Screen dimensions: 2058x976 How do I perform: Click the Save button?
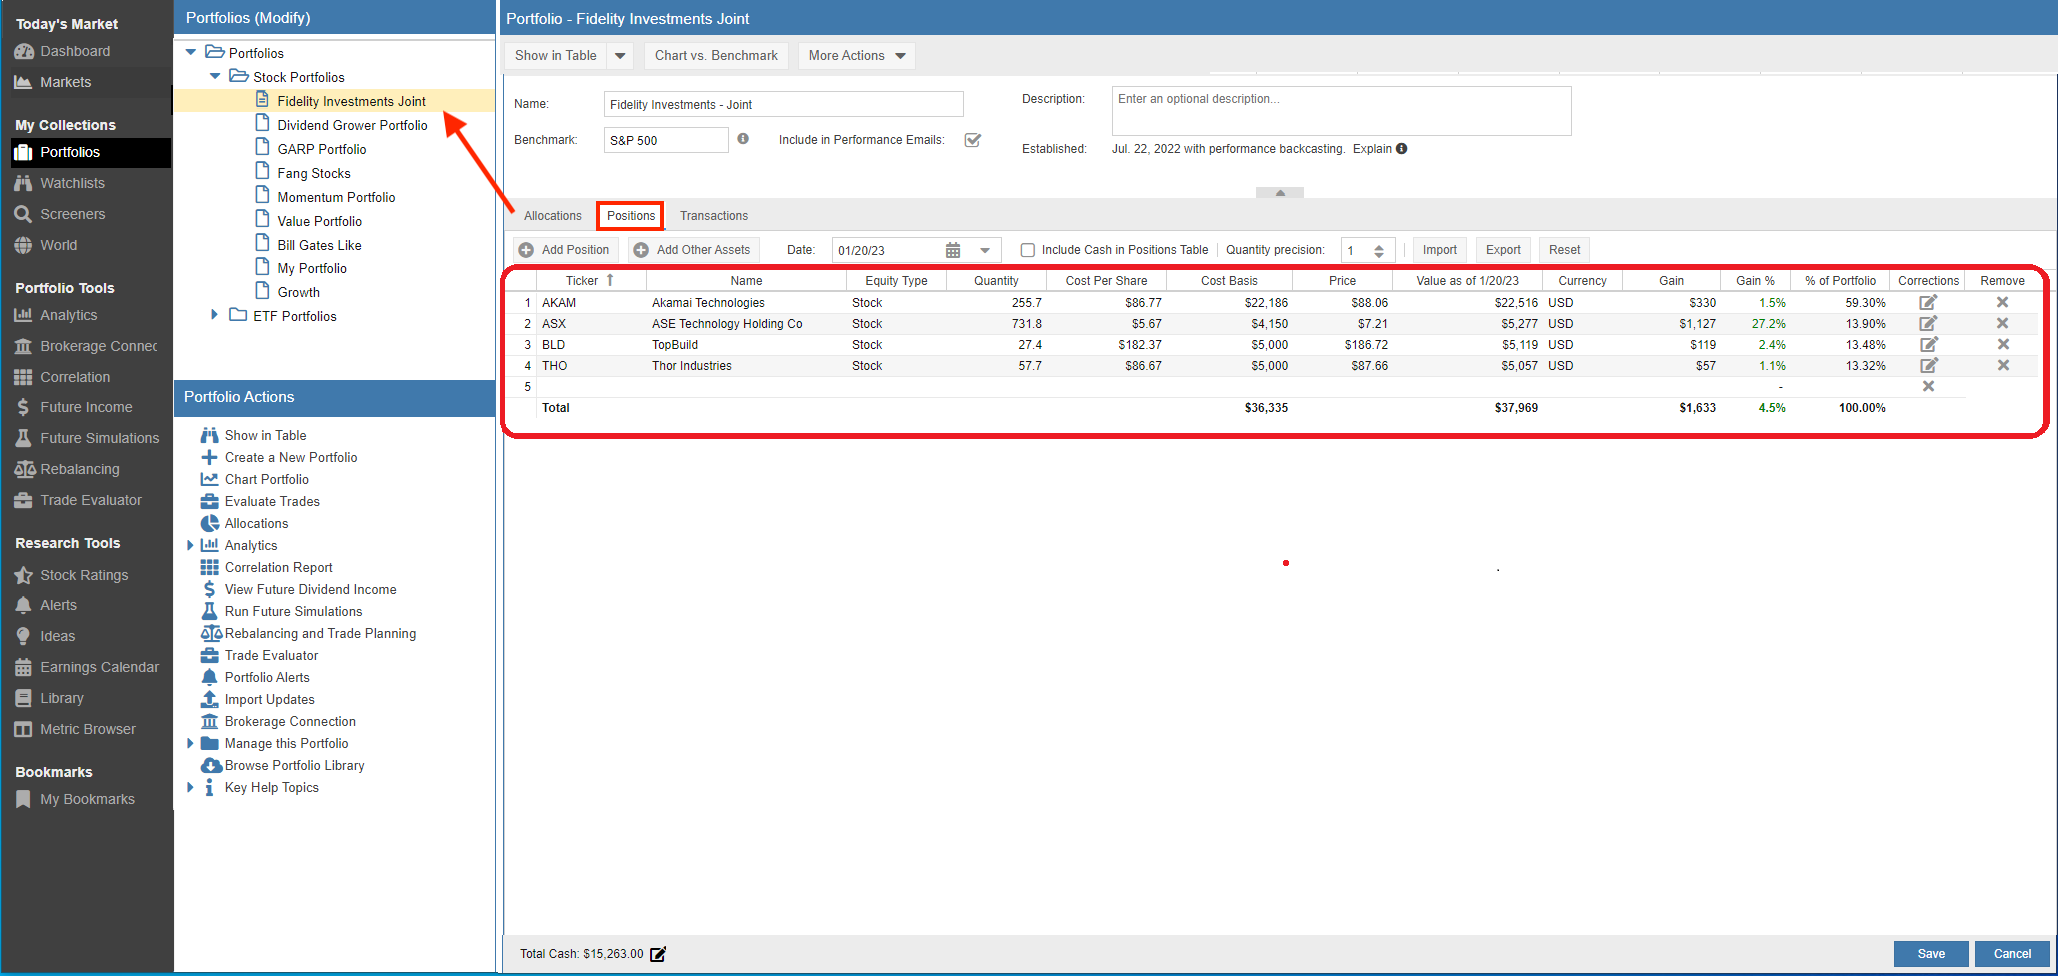[1931, 954]
